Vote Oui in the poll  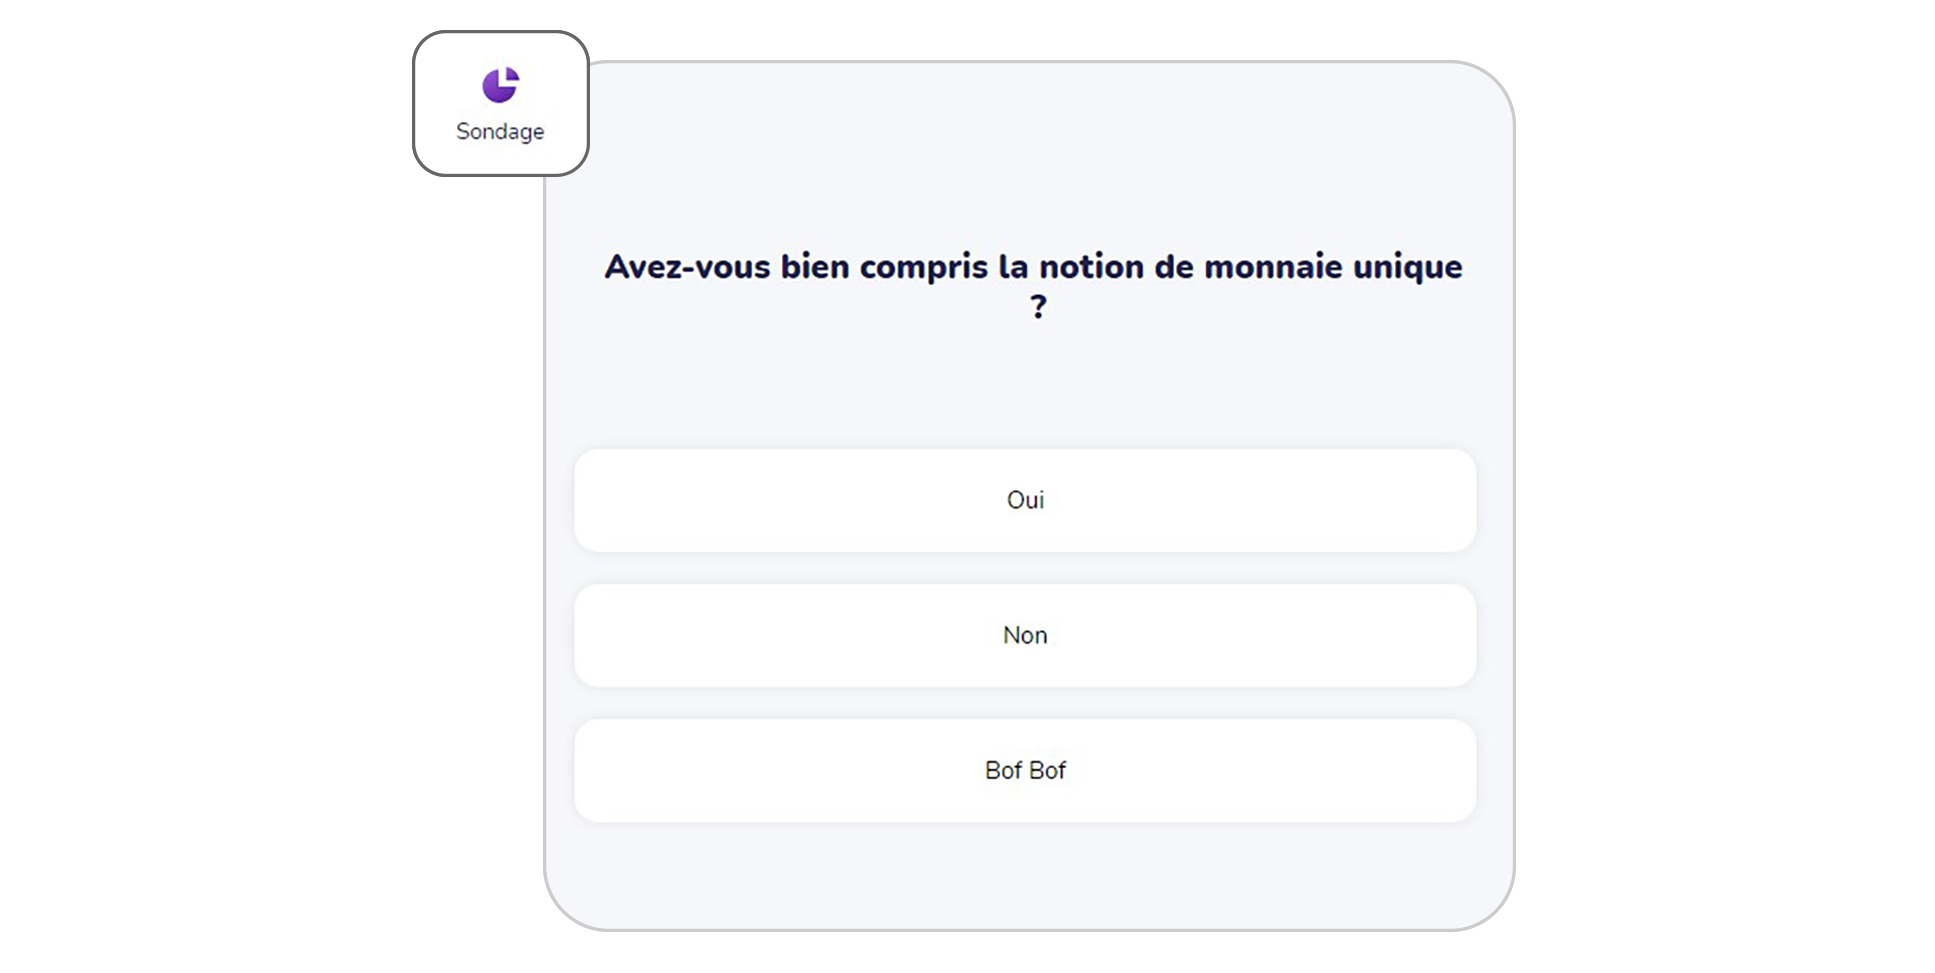tap(1024, 500)
